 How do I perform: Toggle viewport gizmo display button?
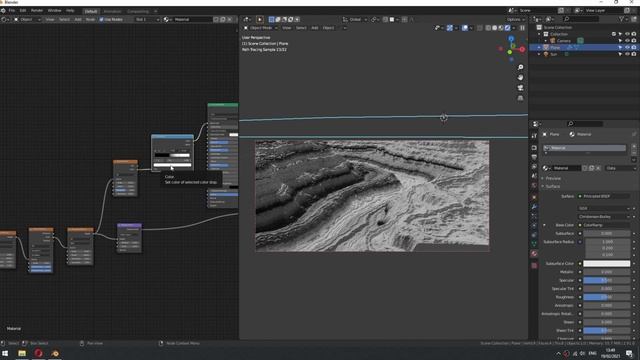tap(449, 28)
